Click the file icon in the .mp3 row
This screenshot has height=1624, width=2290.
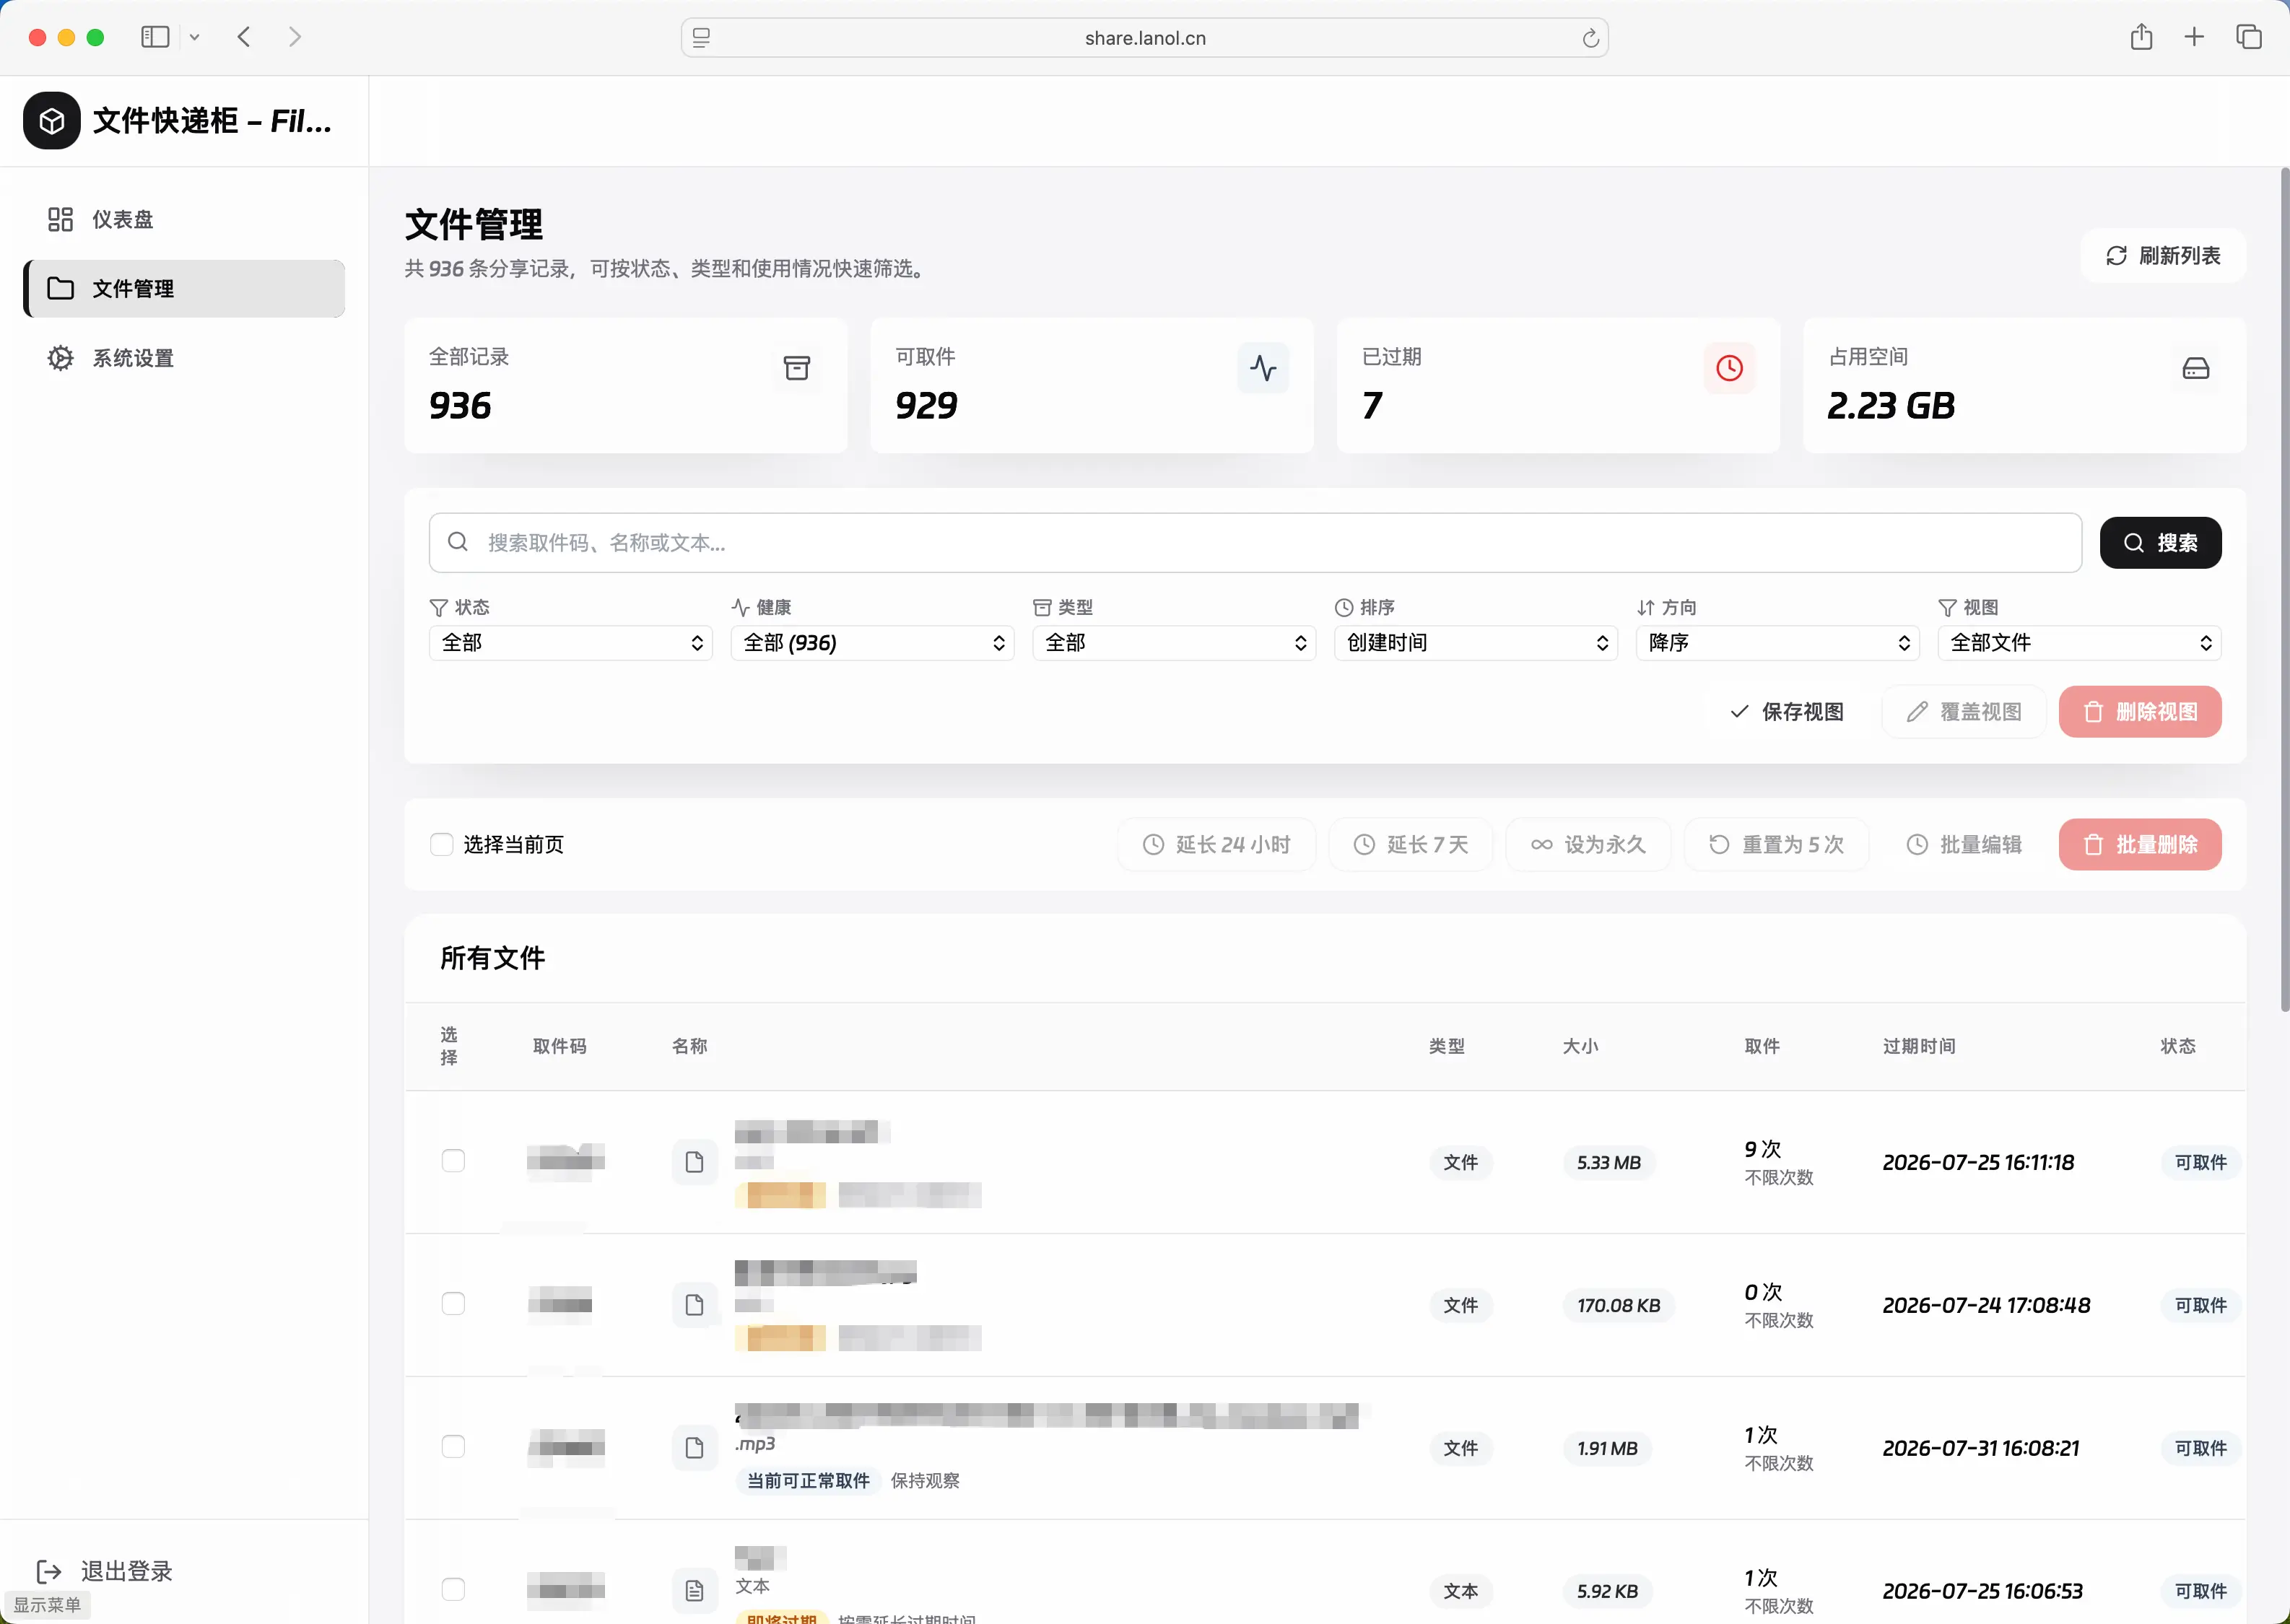[x=694, y=1448]
